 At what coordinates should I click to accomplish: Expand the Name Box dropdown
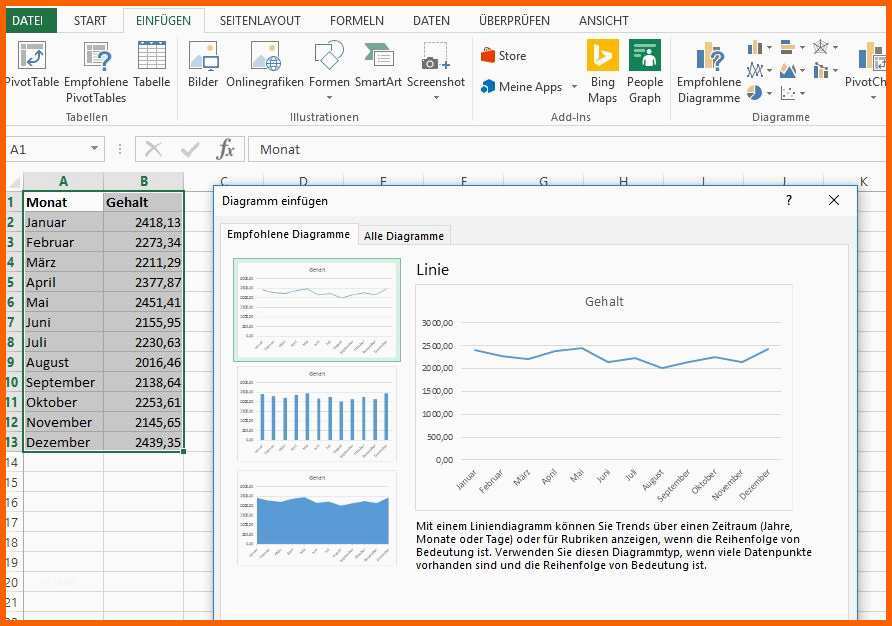click(x=94, y=149)
